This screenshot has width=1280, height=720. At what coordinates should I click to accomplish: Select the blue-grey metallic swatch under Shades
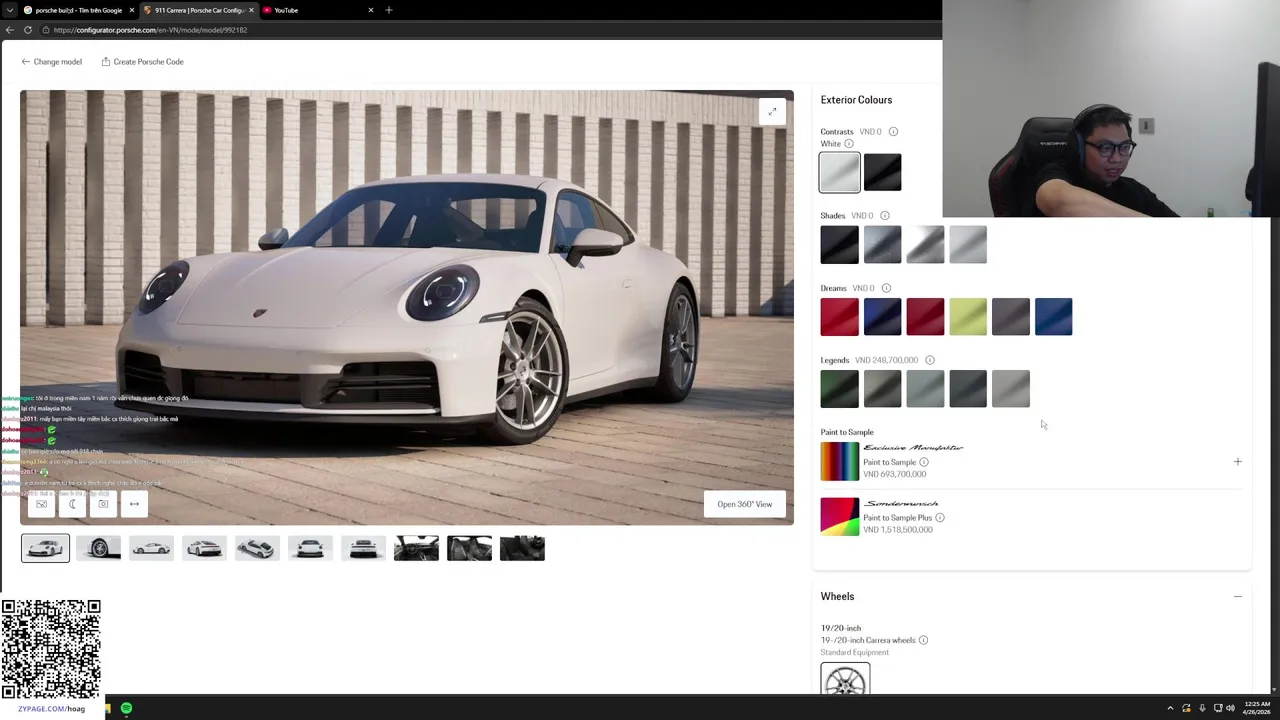pyautogui.click(x=882, y=245)
